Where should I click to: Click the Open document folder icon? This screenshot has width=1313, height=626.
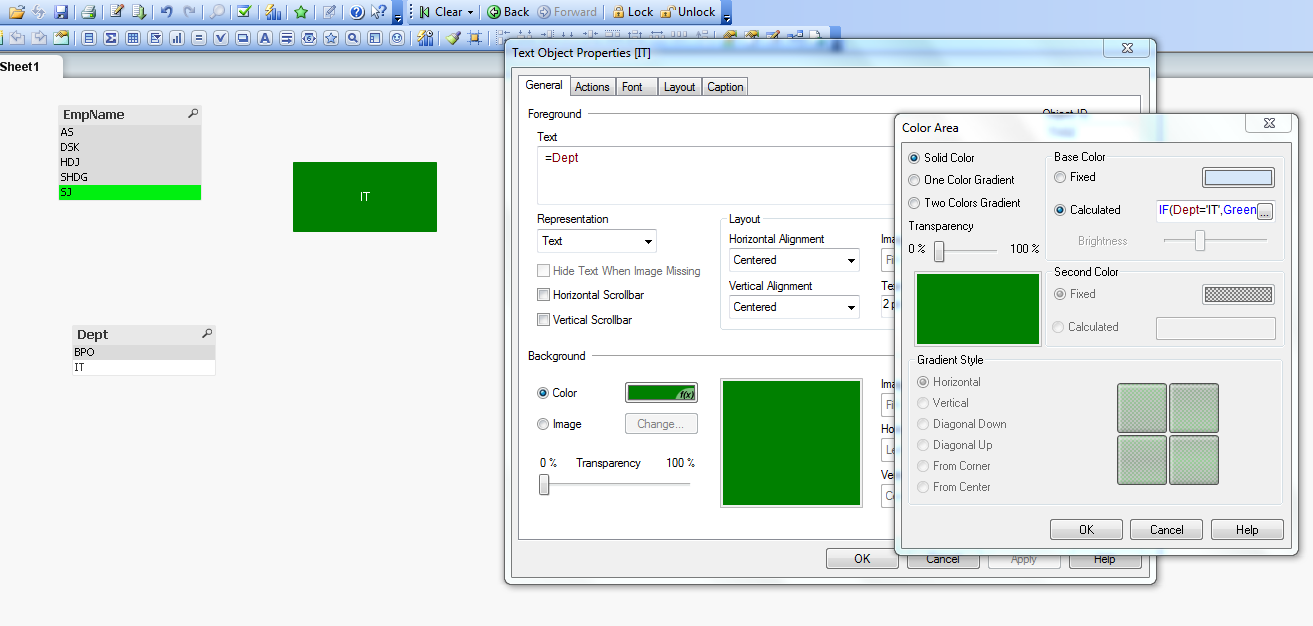pos(16,12)
